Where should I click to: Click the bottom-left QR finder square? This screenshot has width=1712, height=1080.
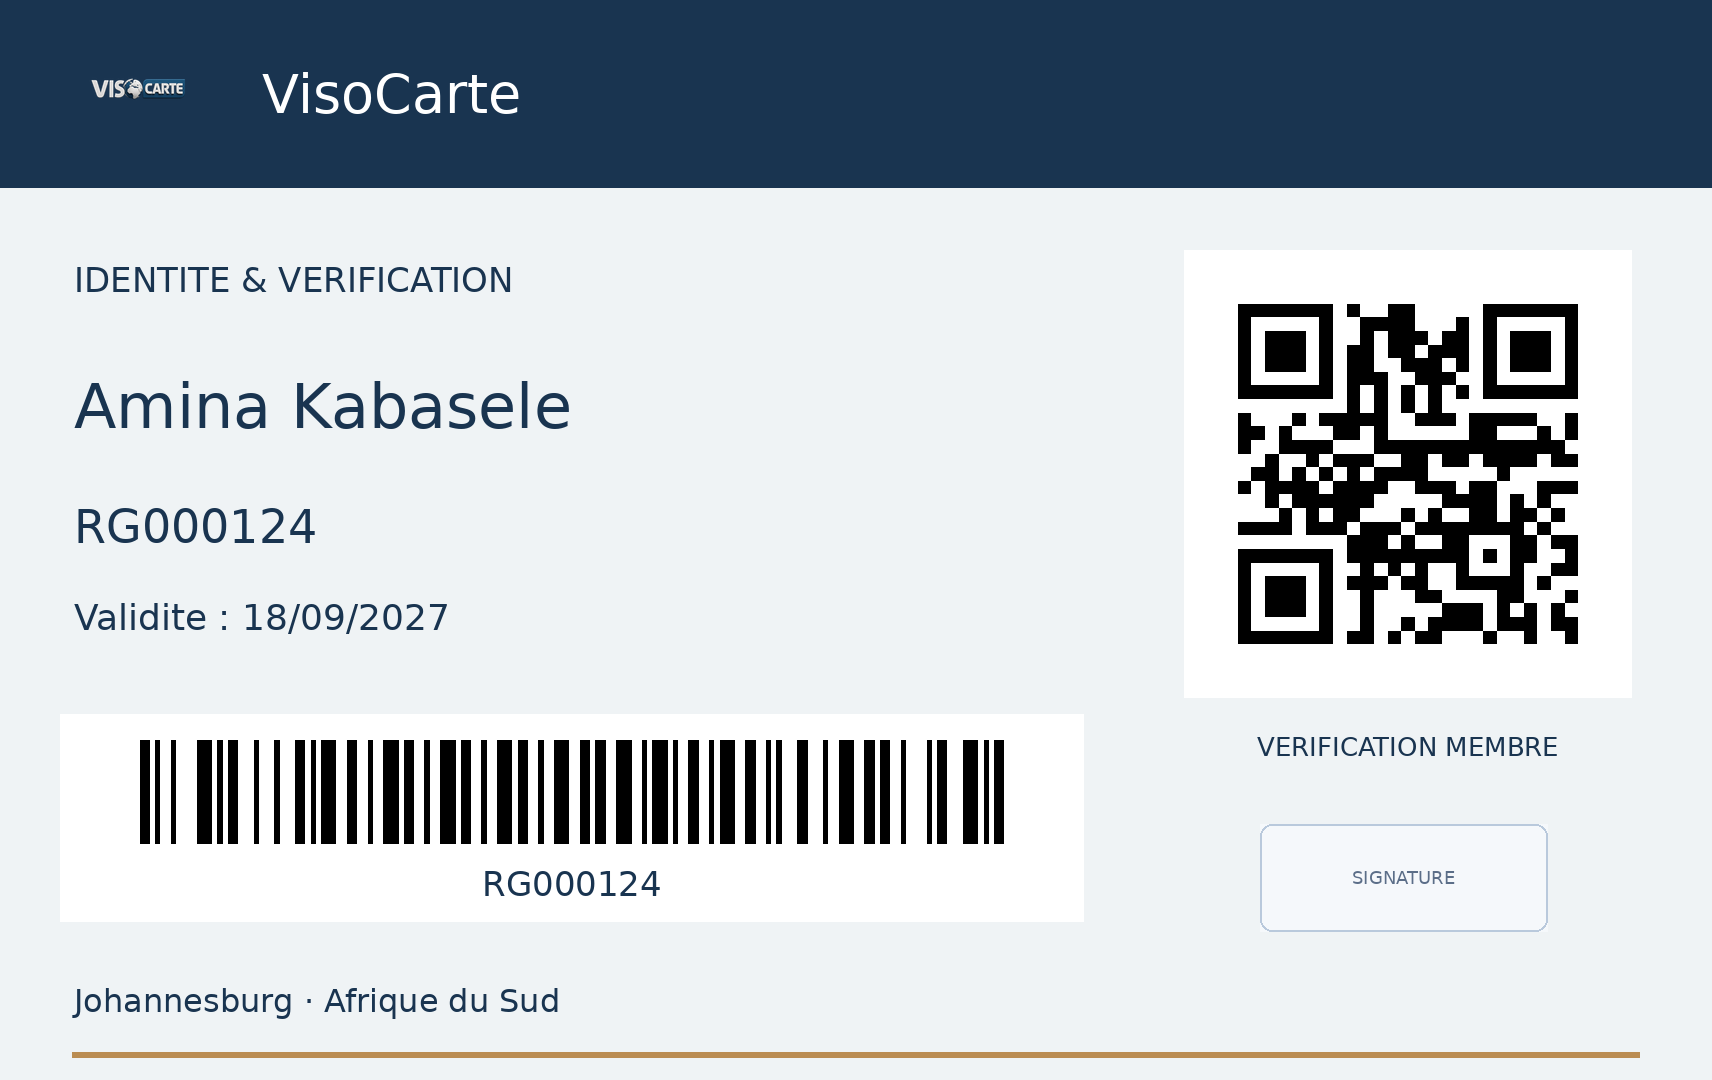(1285, 597)
